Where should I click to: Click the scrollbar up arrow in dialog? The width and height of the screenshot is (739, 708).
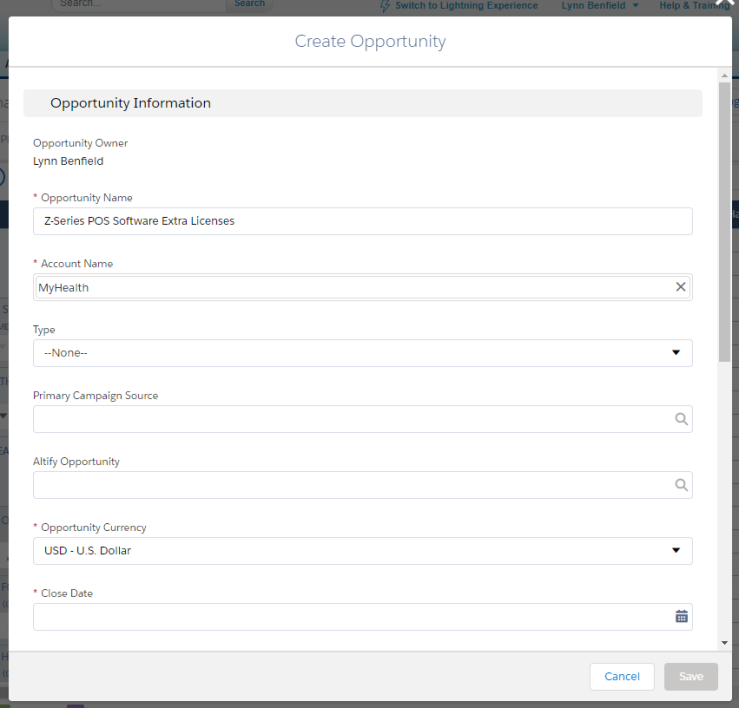[x=724, y=76]
